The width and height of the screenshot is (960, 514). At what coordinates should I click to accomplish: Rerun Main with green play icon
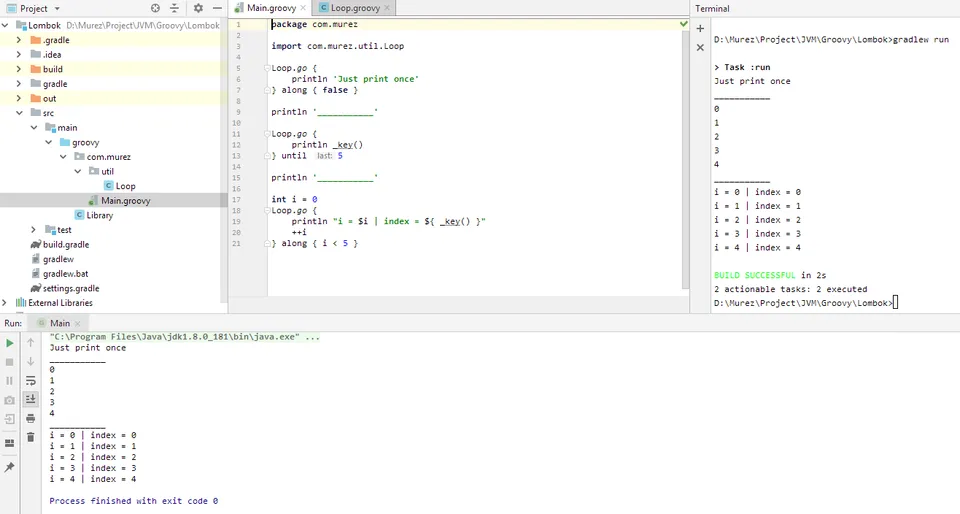(9, 343)
